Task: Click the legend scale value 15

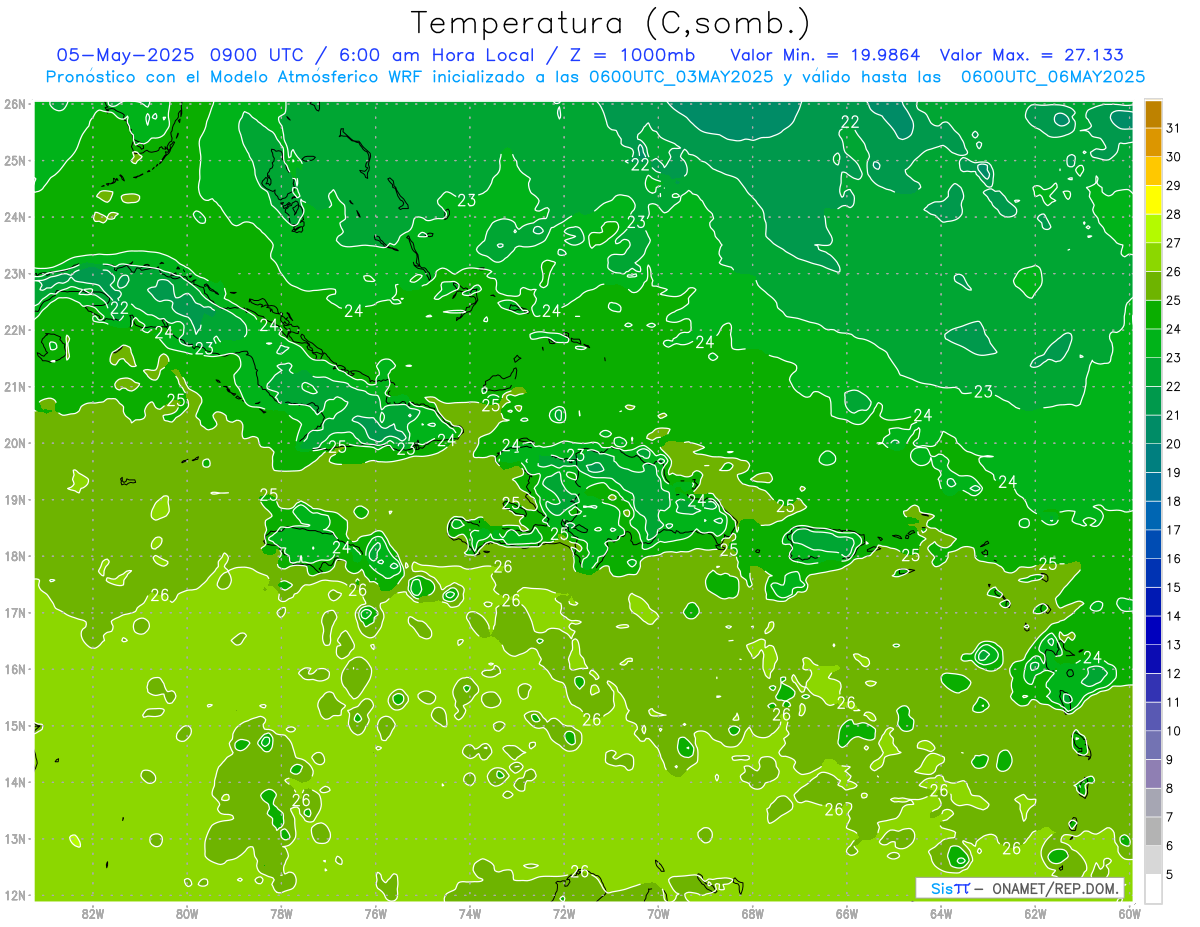Action: tap(1173, 587)
